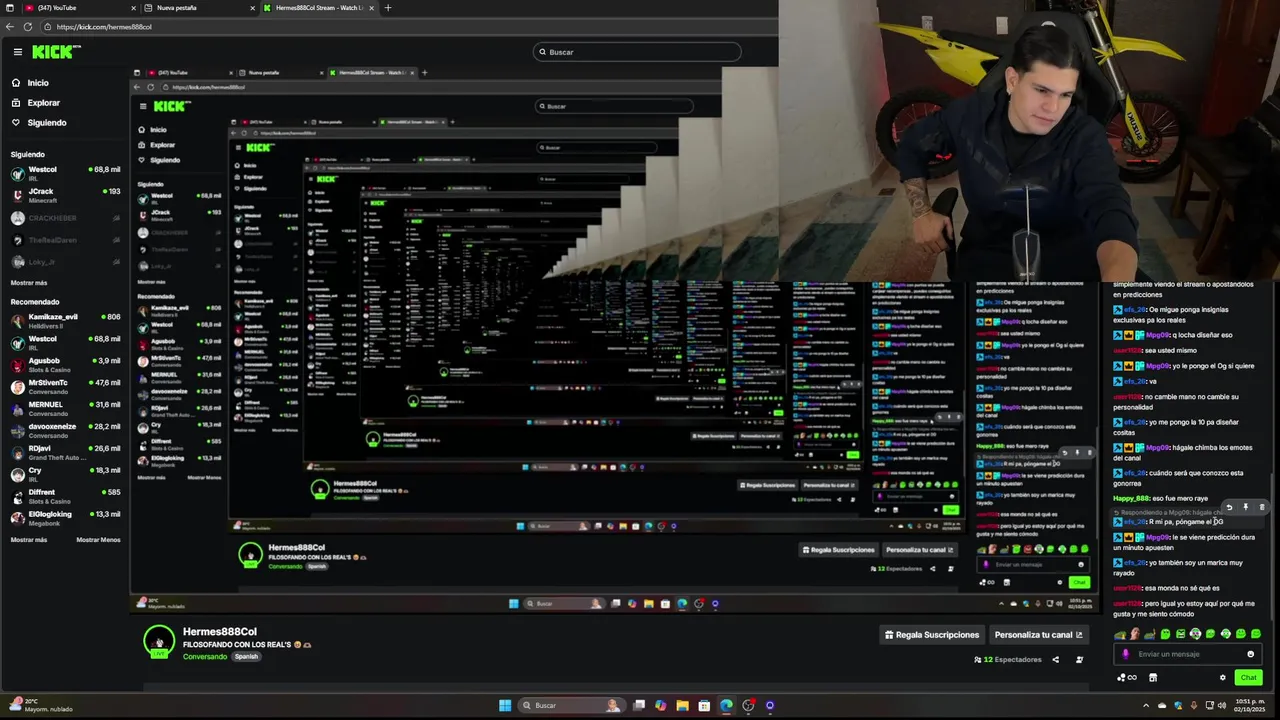Go to Inicio in the outermost Kick sidebar
1280x720 pixels.
pyautogui.click(x=30, y=83)
